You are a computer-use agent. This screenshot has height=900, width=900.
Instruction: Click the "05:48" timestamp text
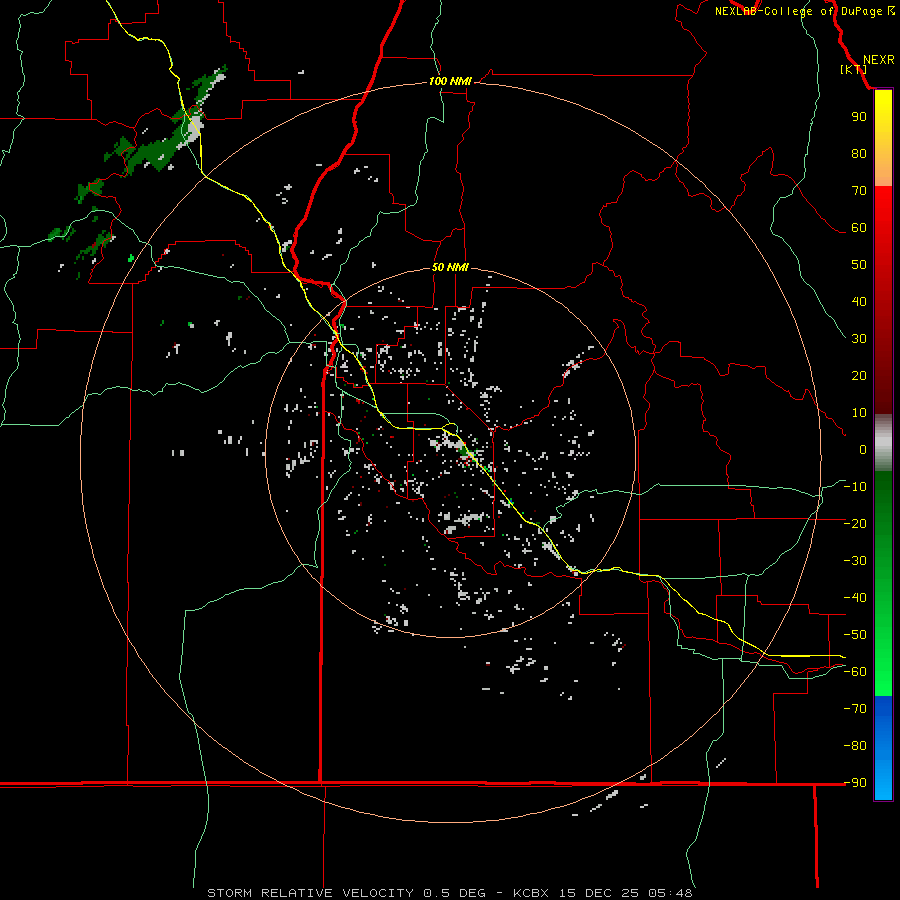pos(670,893)
